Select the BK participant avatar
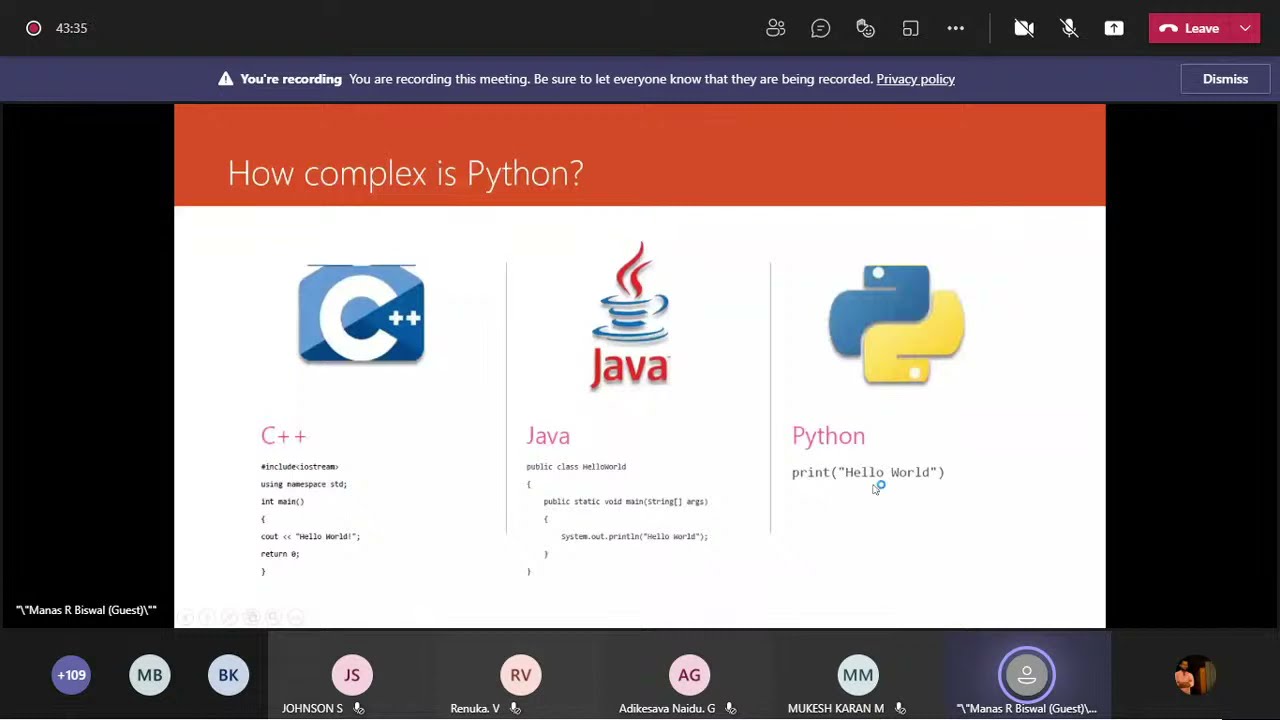This screenshot has width=1280, height=720. 228,675
